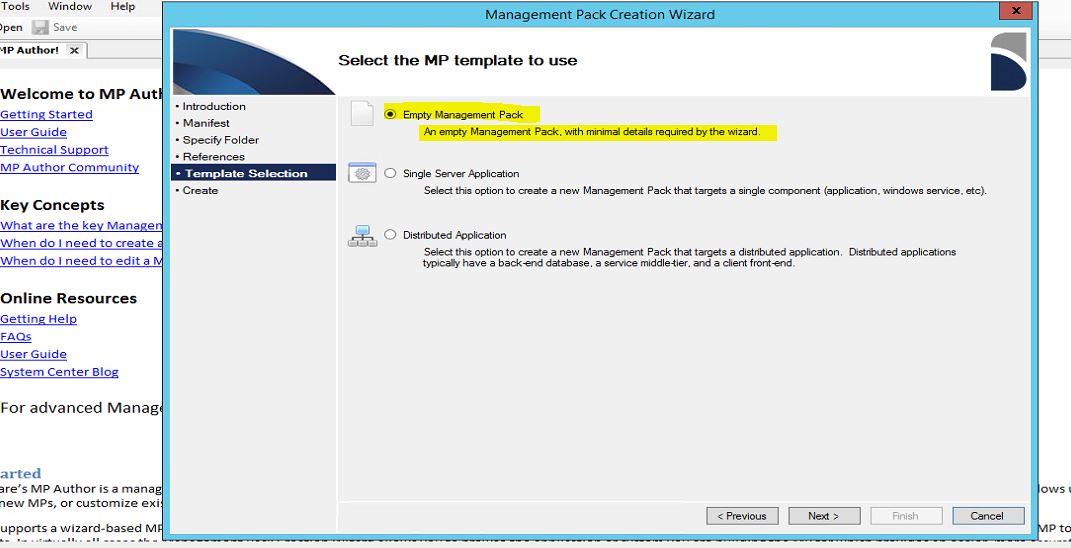1071x548 pixels.
Task: Click the Save disk icon in toolbar
Action: (40, 27)
